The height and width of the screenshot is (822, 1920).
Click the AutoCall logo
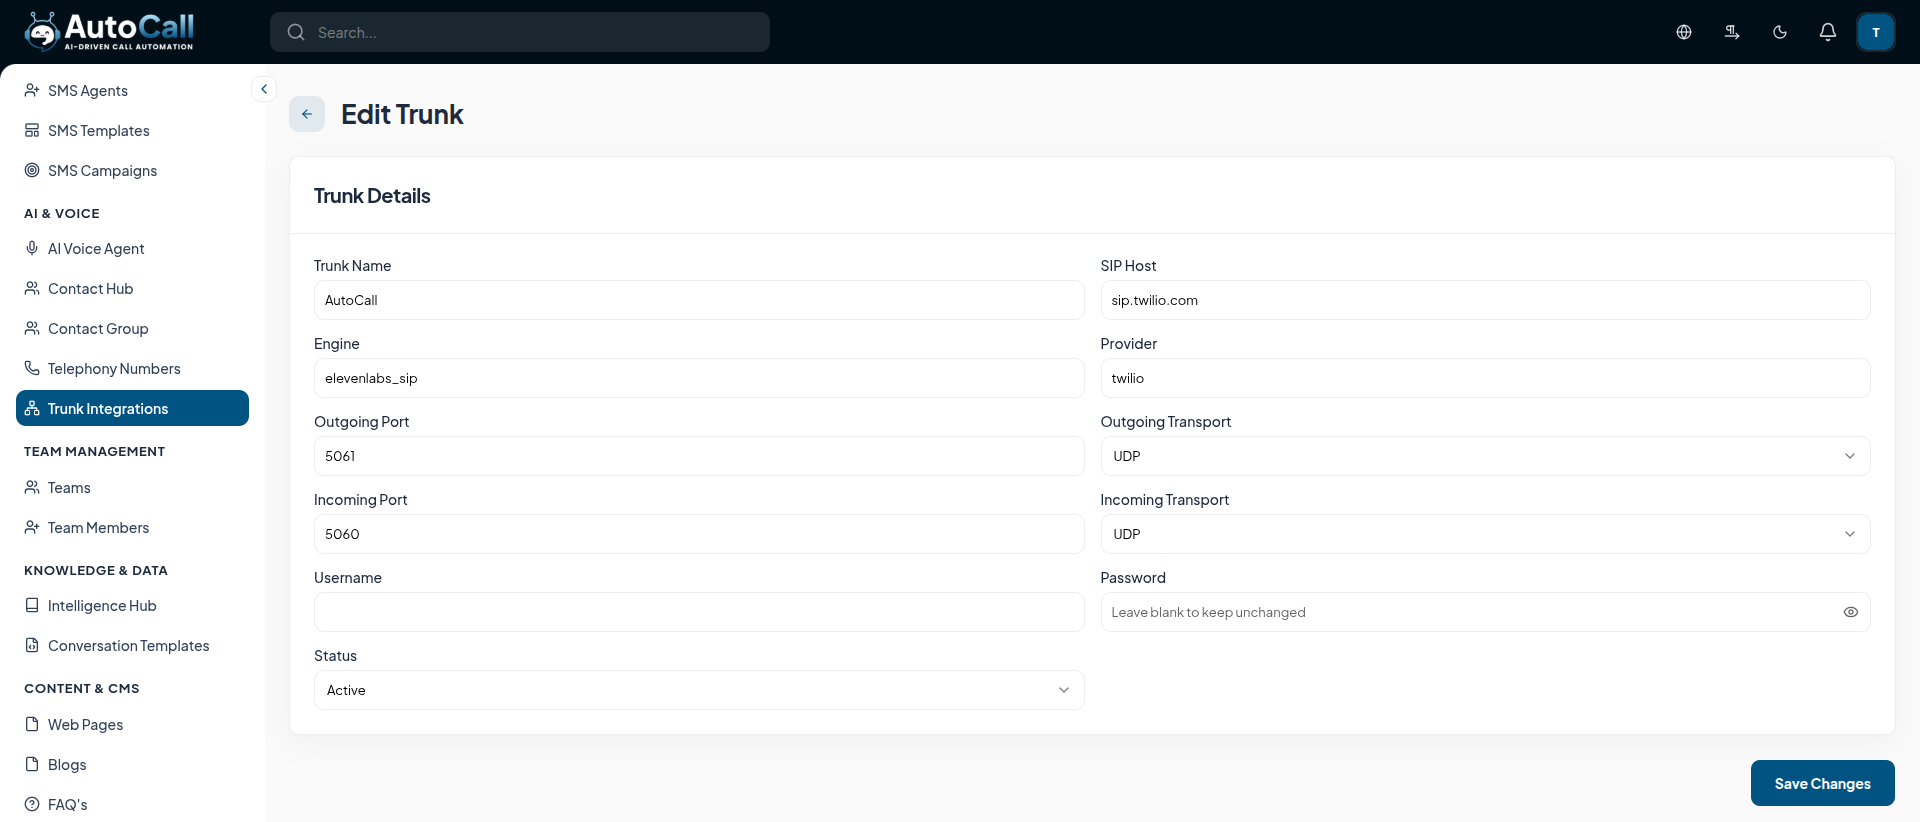(x=109, y=31)
